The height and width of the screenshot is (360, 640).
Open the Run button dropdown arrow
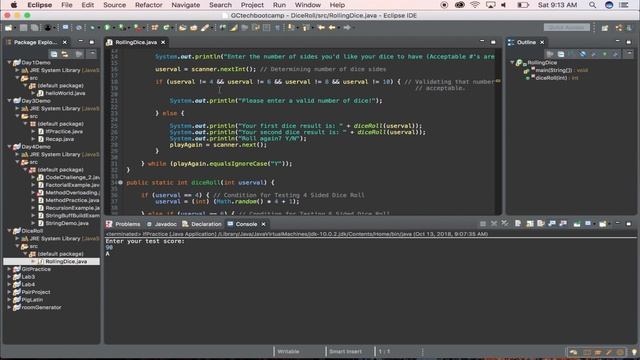pyautogui.click(x=113, y=28)
